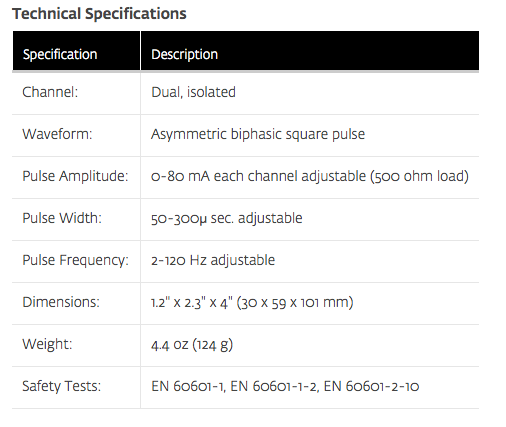506x427 pixels.
Task: Click Asymmetric biphasic square pulse text
Action: 258,134
